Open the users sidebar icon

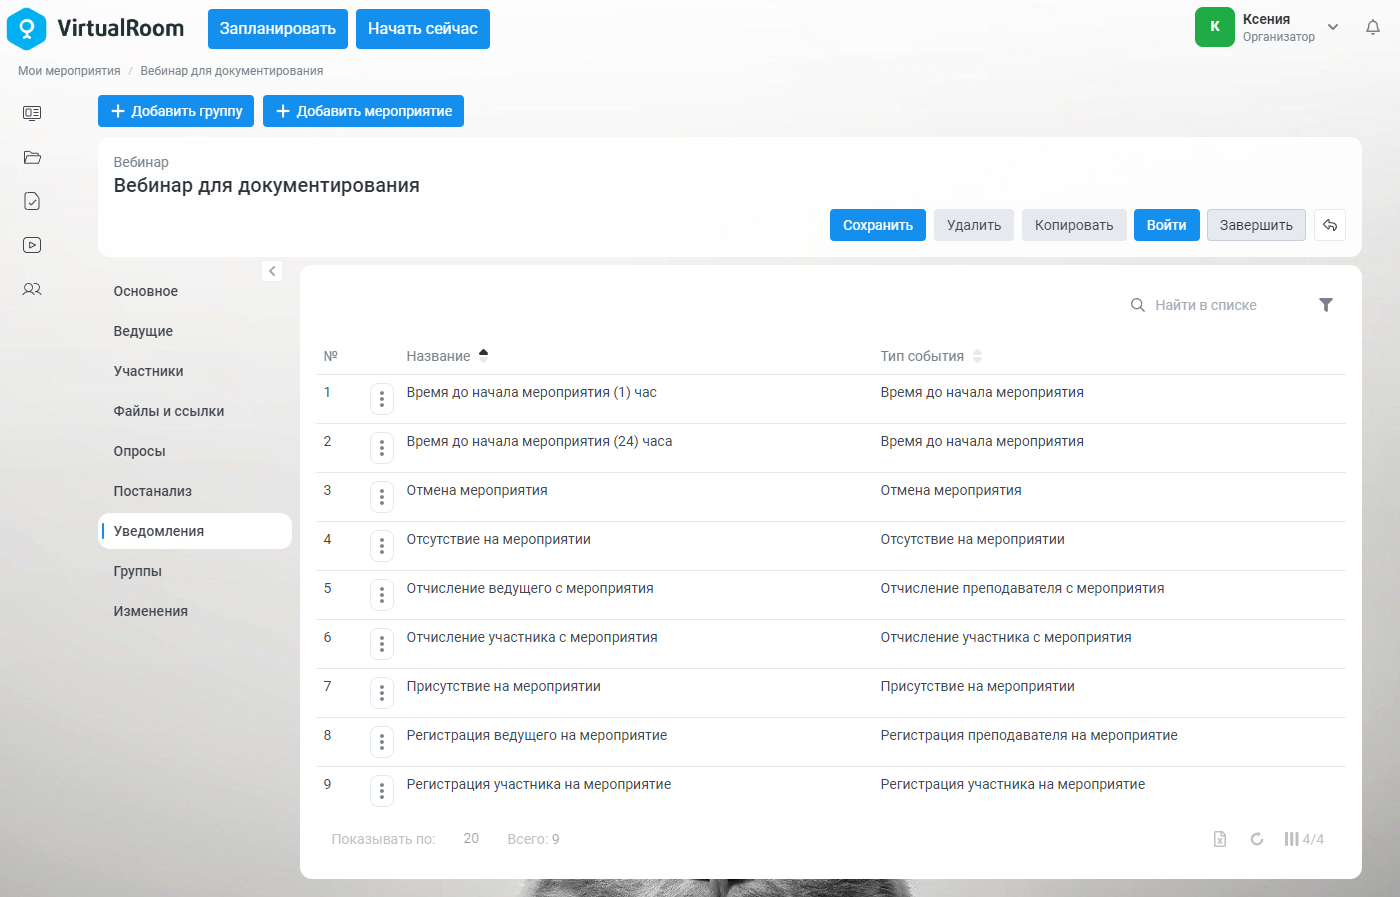[x=32, y=289]
